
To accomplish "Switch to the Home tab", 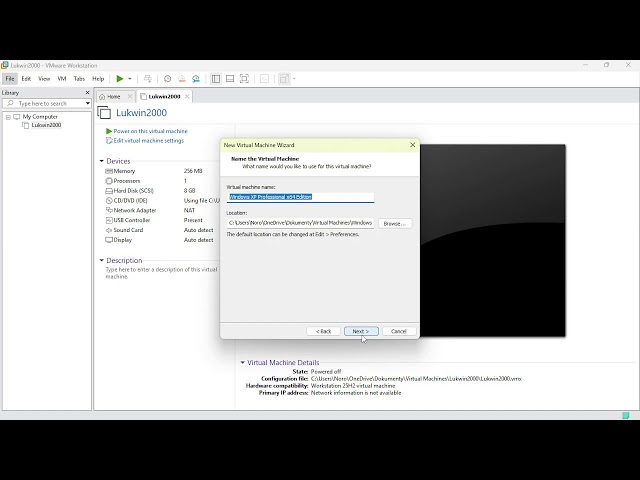I will point(113,97).
